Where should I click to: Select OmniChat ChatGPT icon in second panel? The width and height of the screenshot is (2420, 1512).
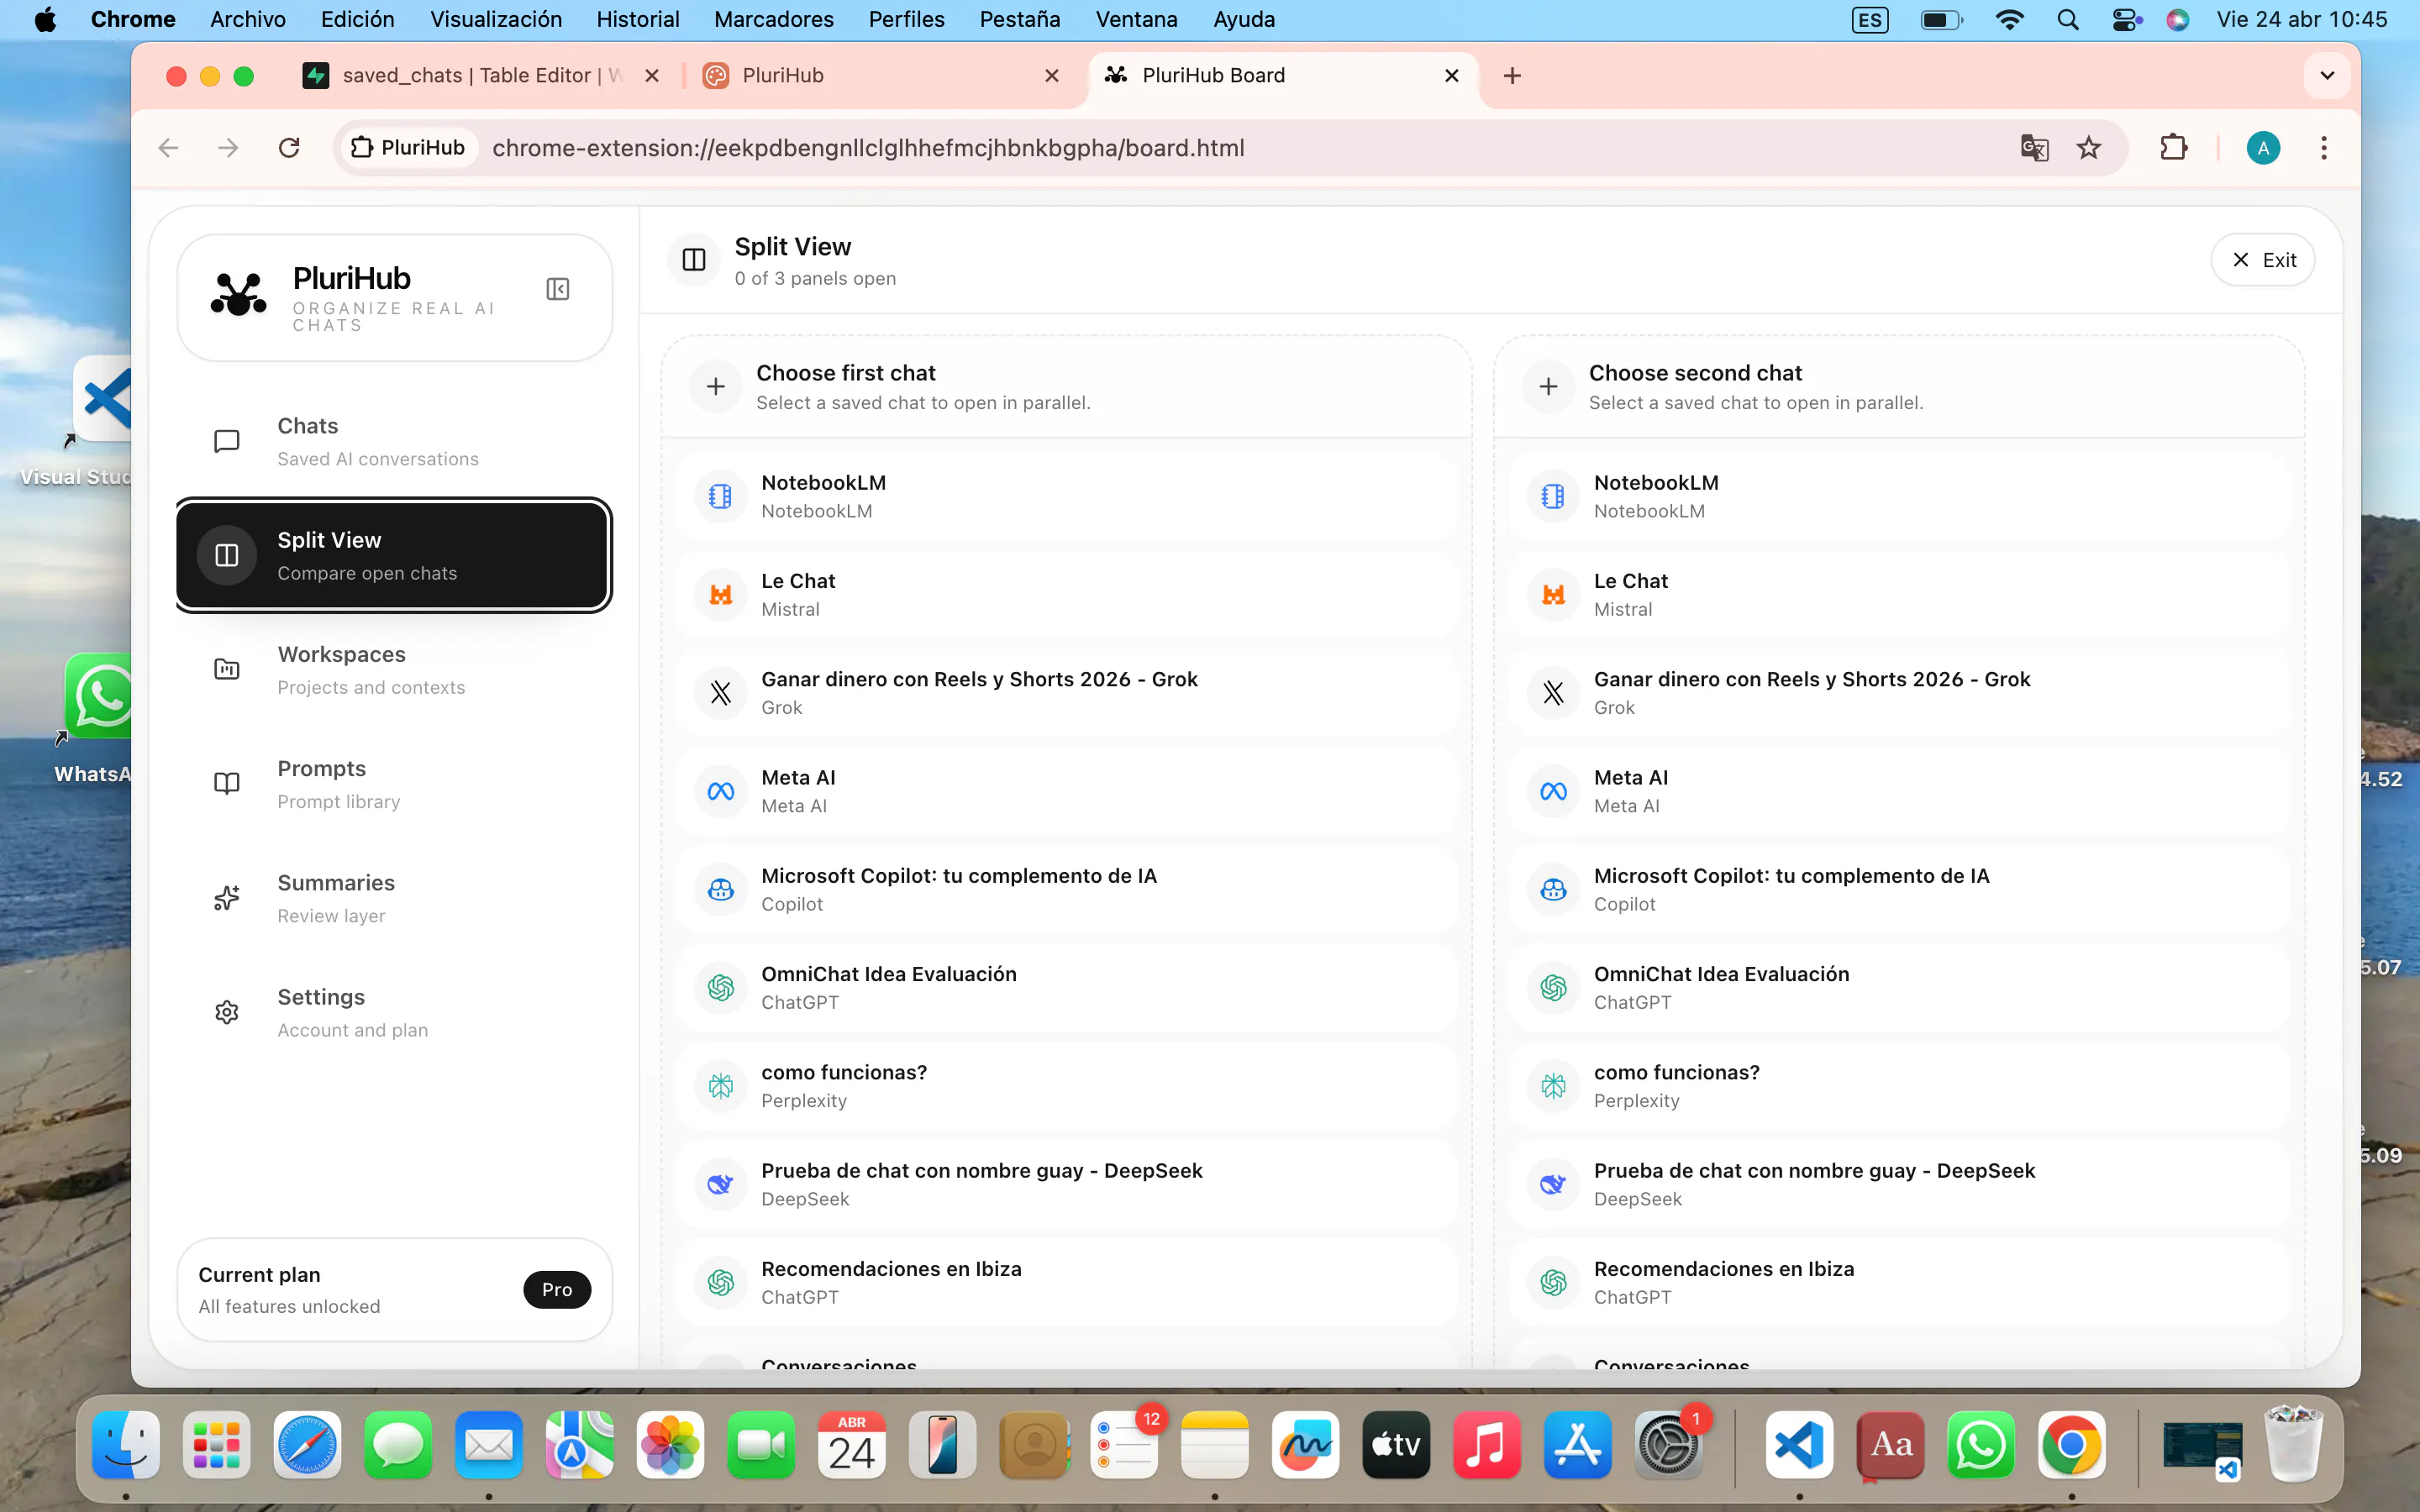pyautogui.click(x=1553, y=987)
